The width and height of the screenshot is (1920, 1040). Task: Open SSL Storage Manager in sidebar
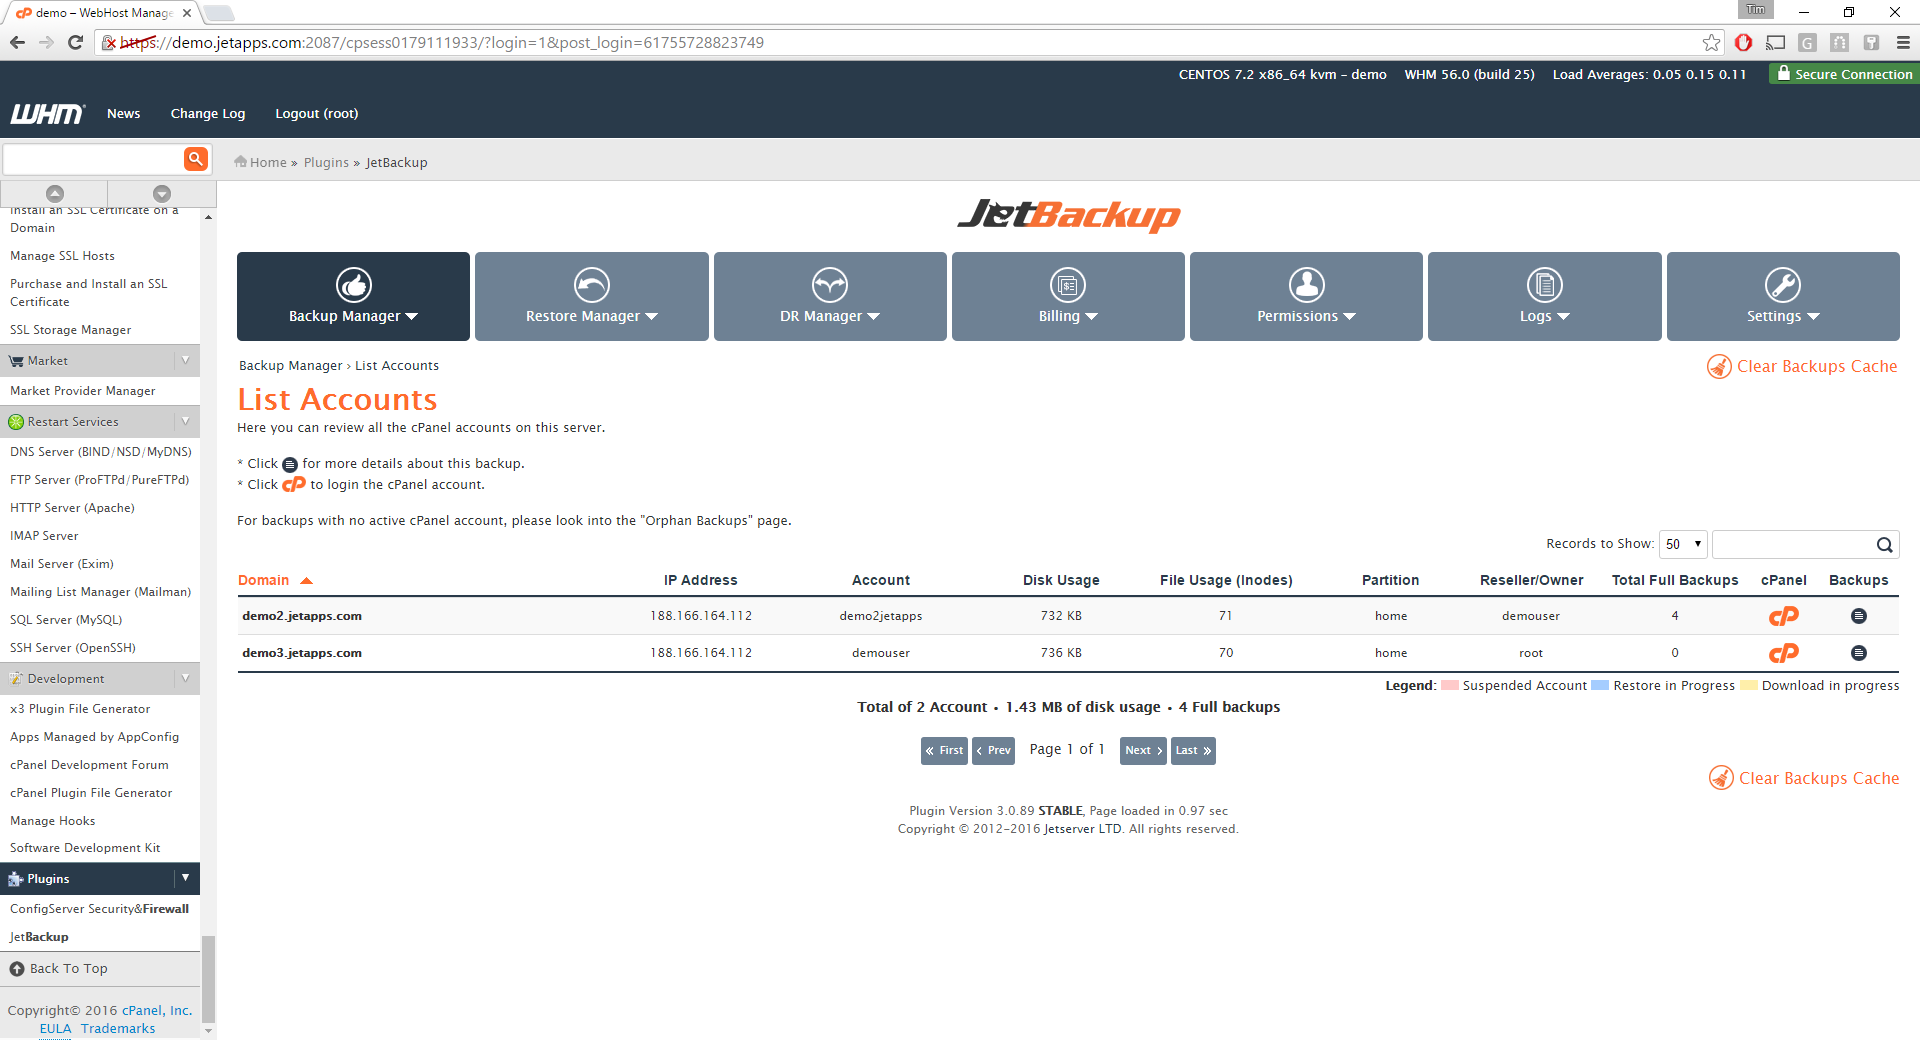point(70,329)
